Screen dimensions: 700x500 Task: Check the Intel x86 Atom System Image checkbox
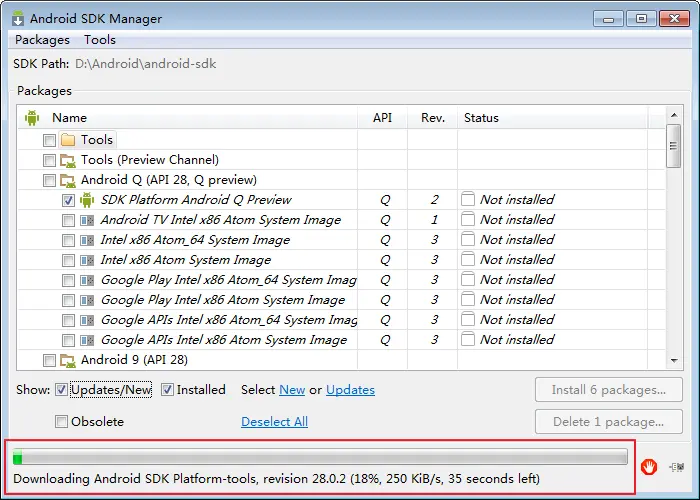(68, 260)
